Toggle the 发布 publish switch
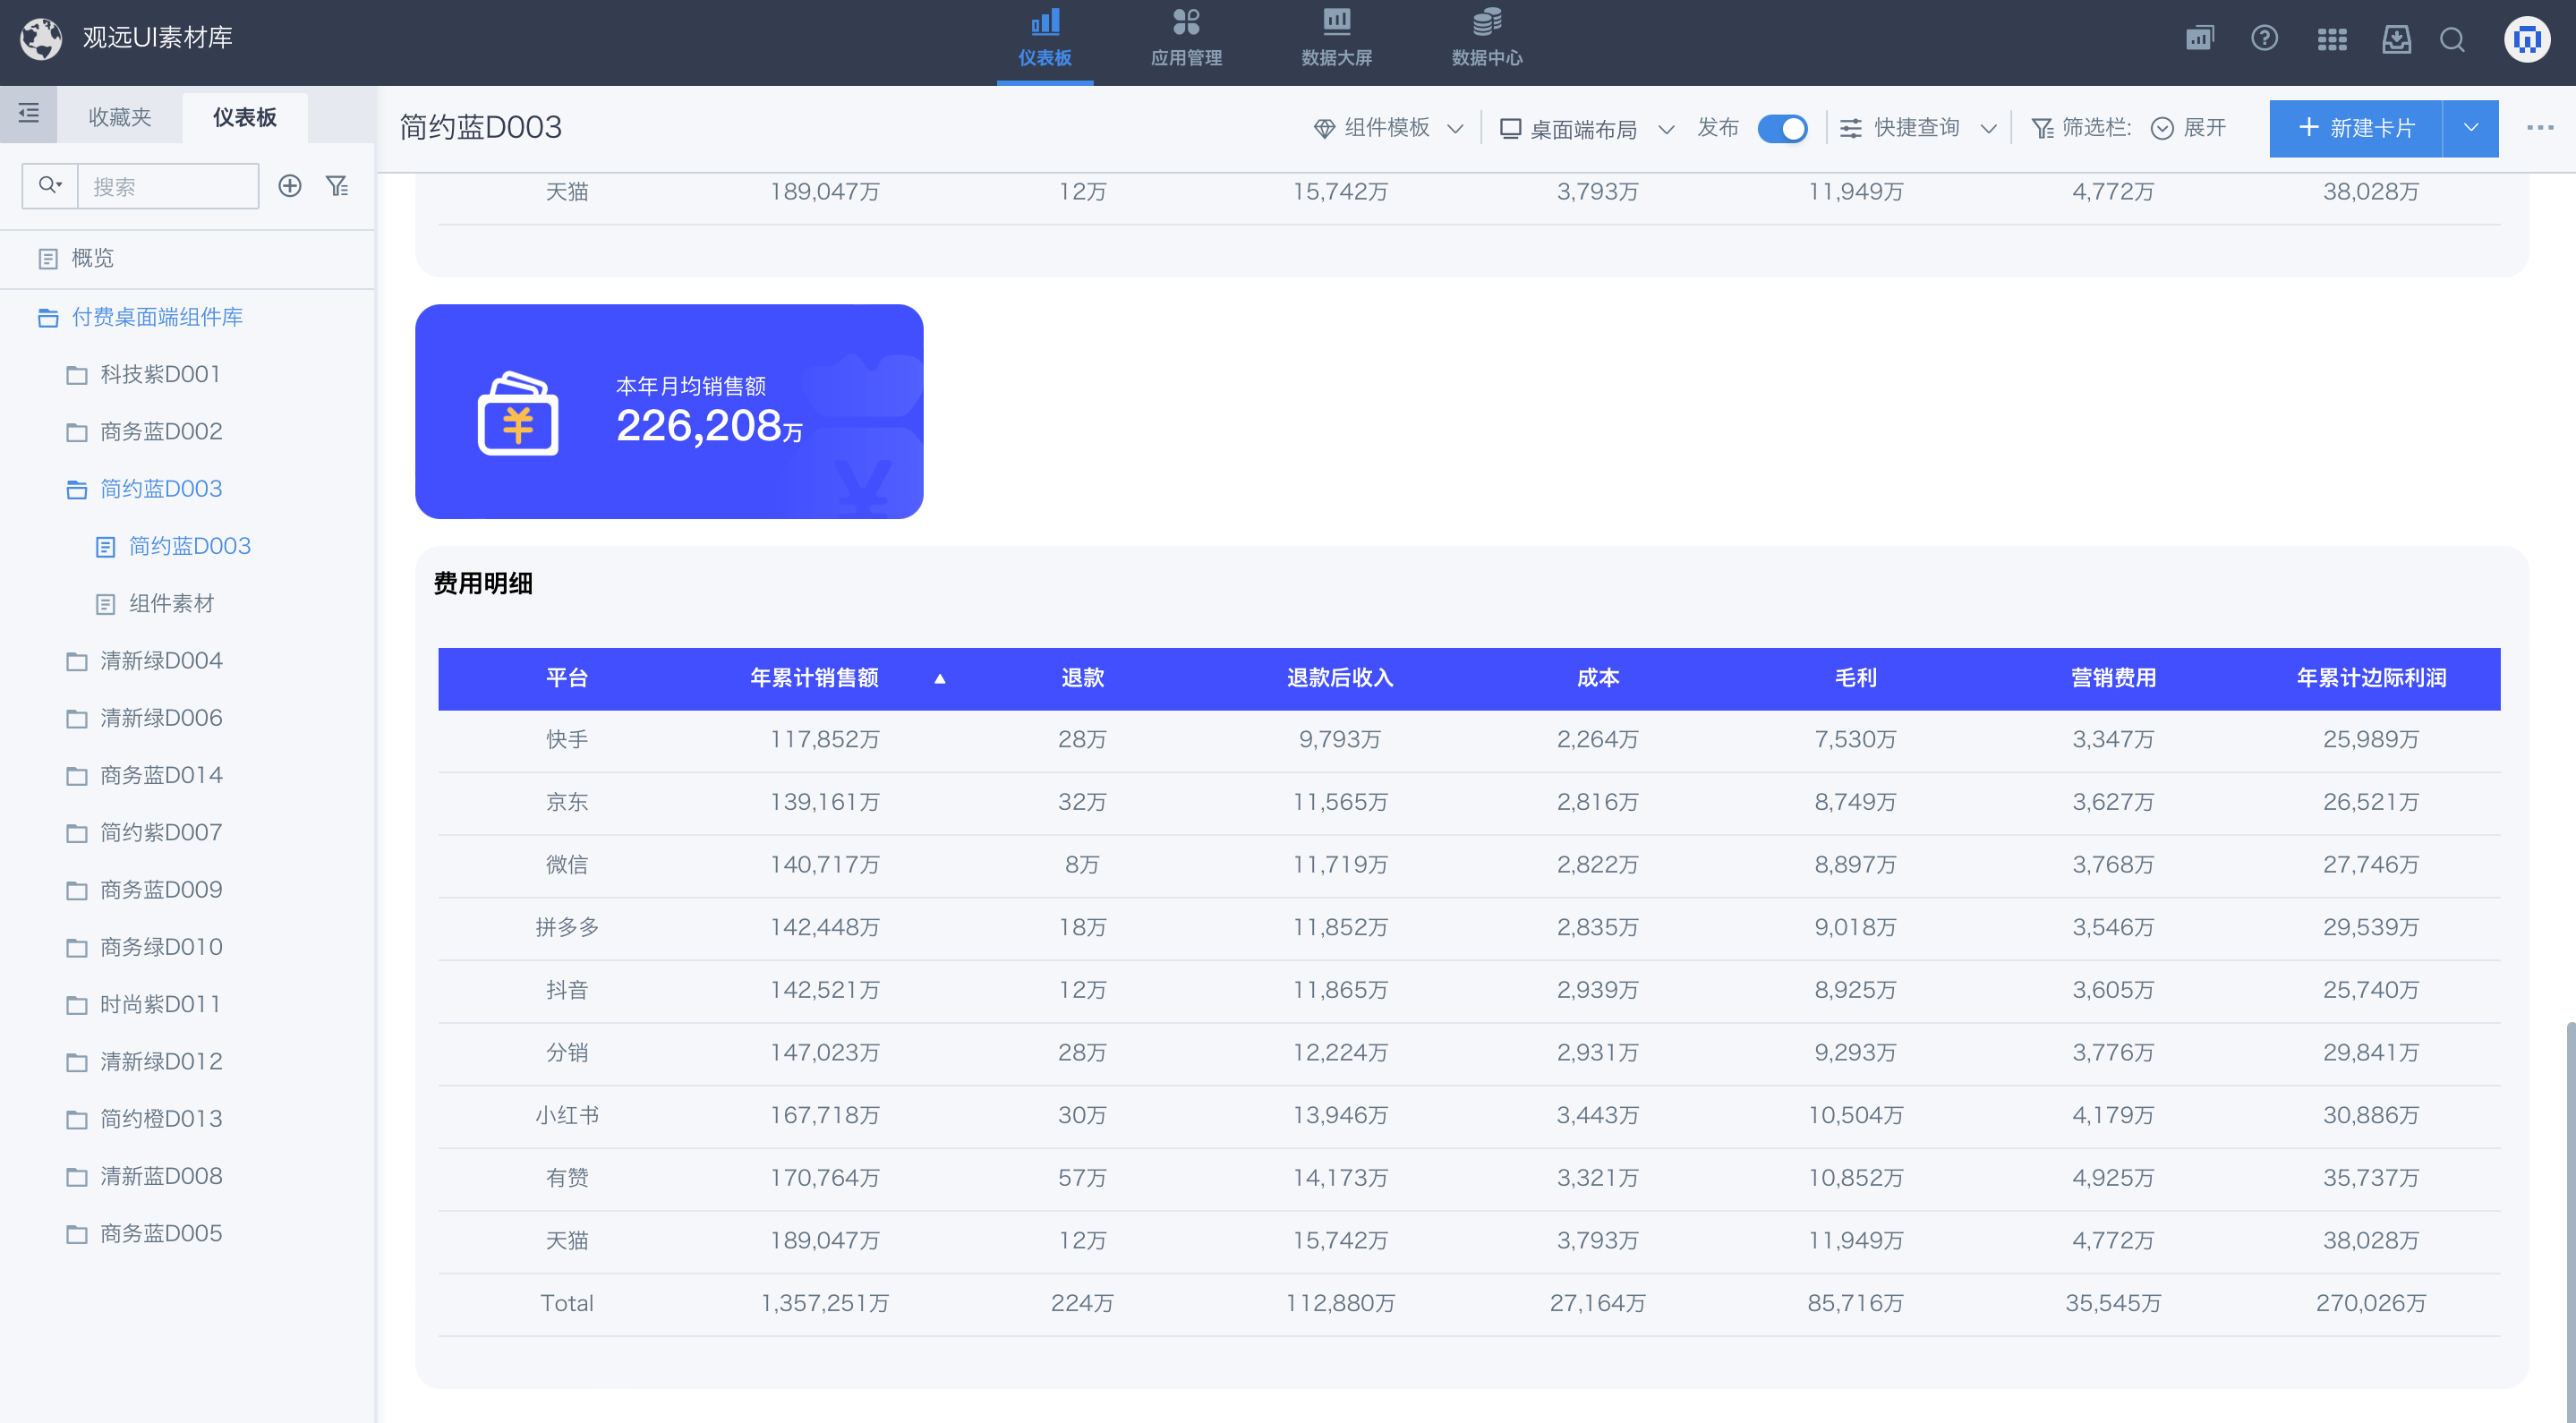Image resolution: width=2576 pixels, height=1423 pixels. [1782, 129]
